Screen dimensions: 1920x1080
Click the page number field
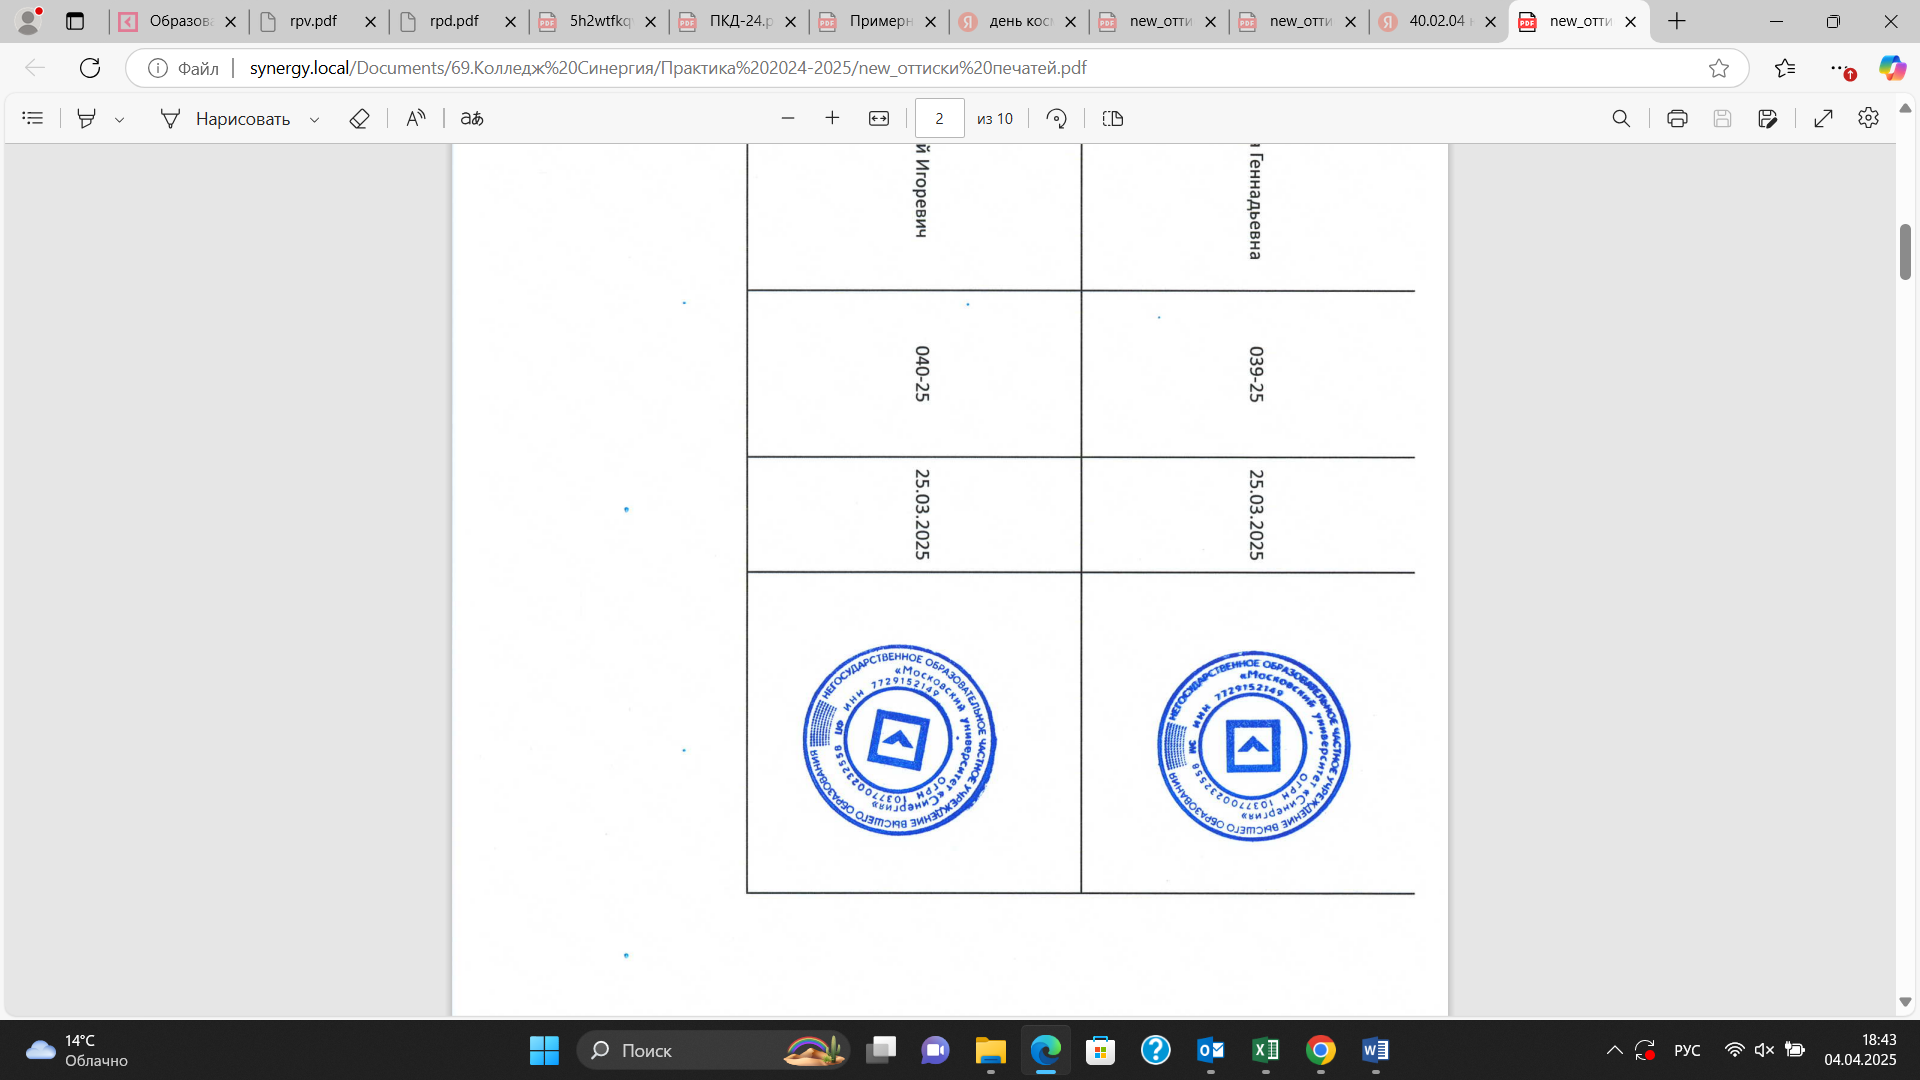939,118
